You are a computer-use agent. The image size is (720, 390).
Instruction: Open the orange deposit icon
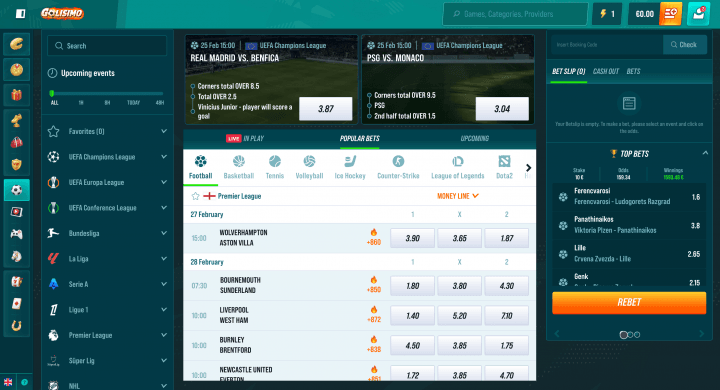pyautogui.click(x=670, y=14)
